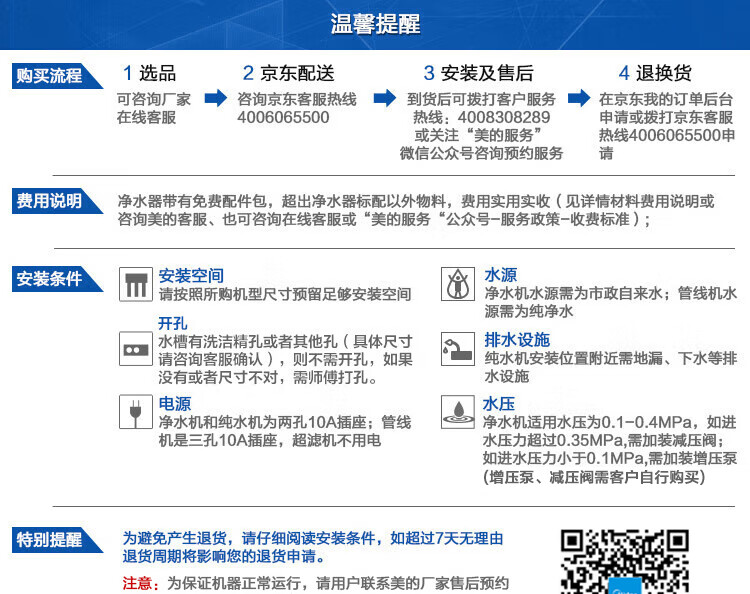Click the arrow before 退换货 step
Screen dimensions: 750x594
pos(579,98)
